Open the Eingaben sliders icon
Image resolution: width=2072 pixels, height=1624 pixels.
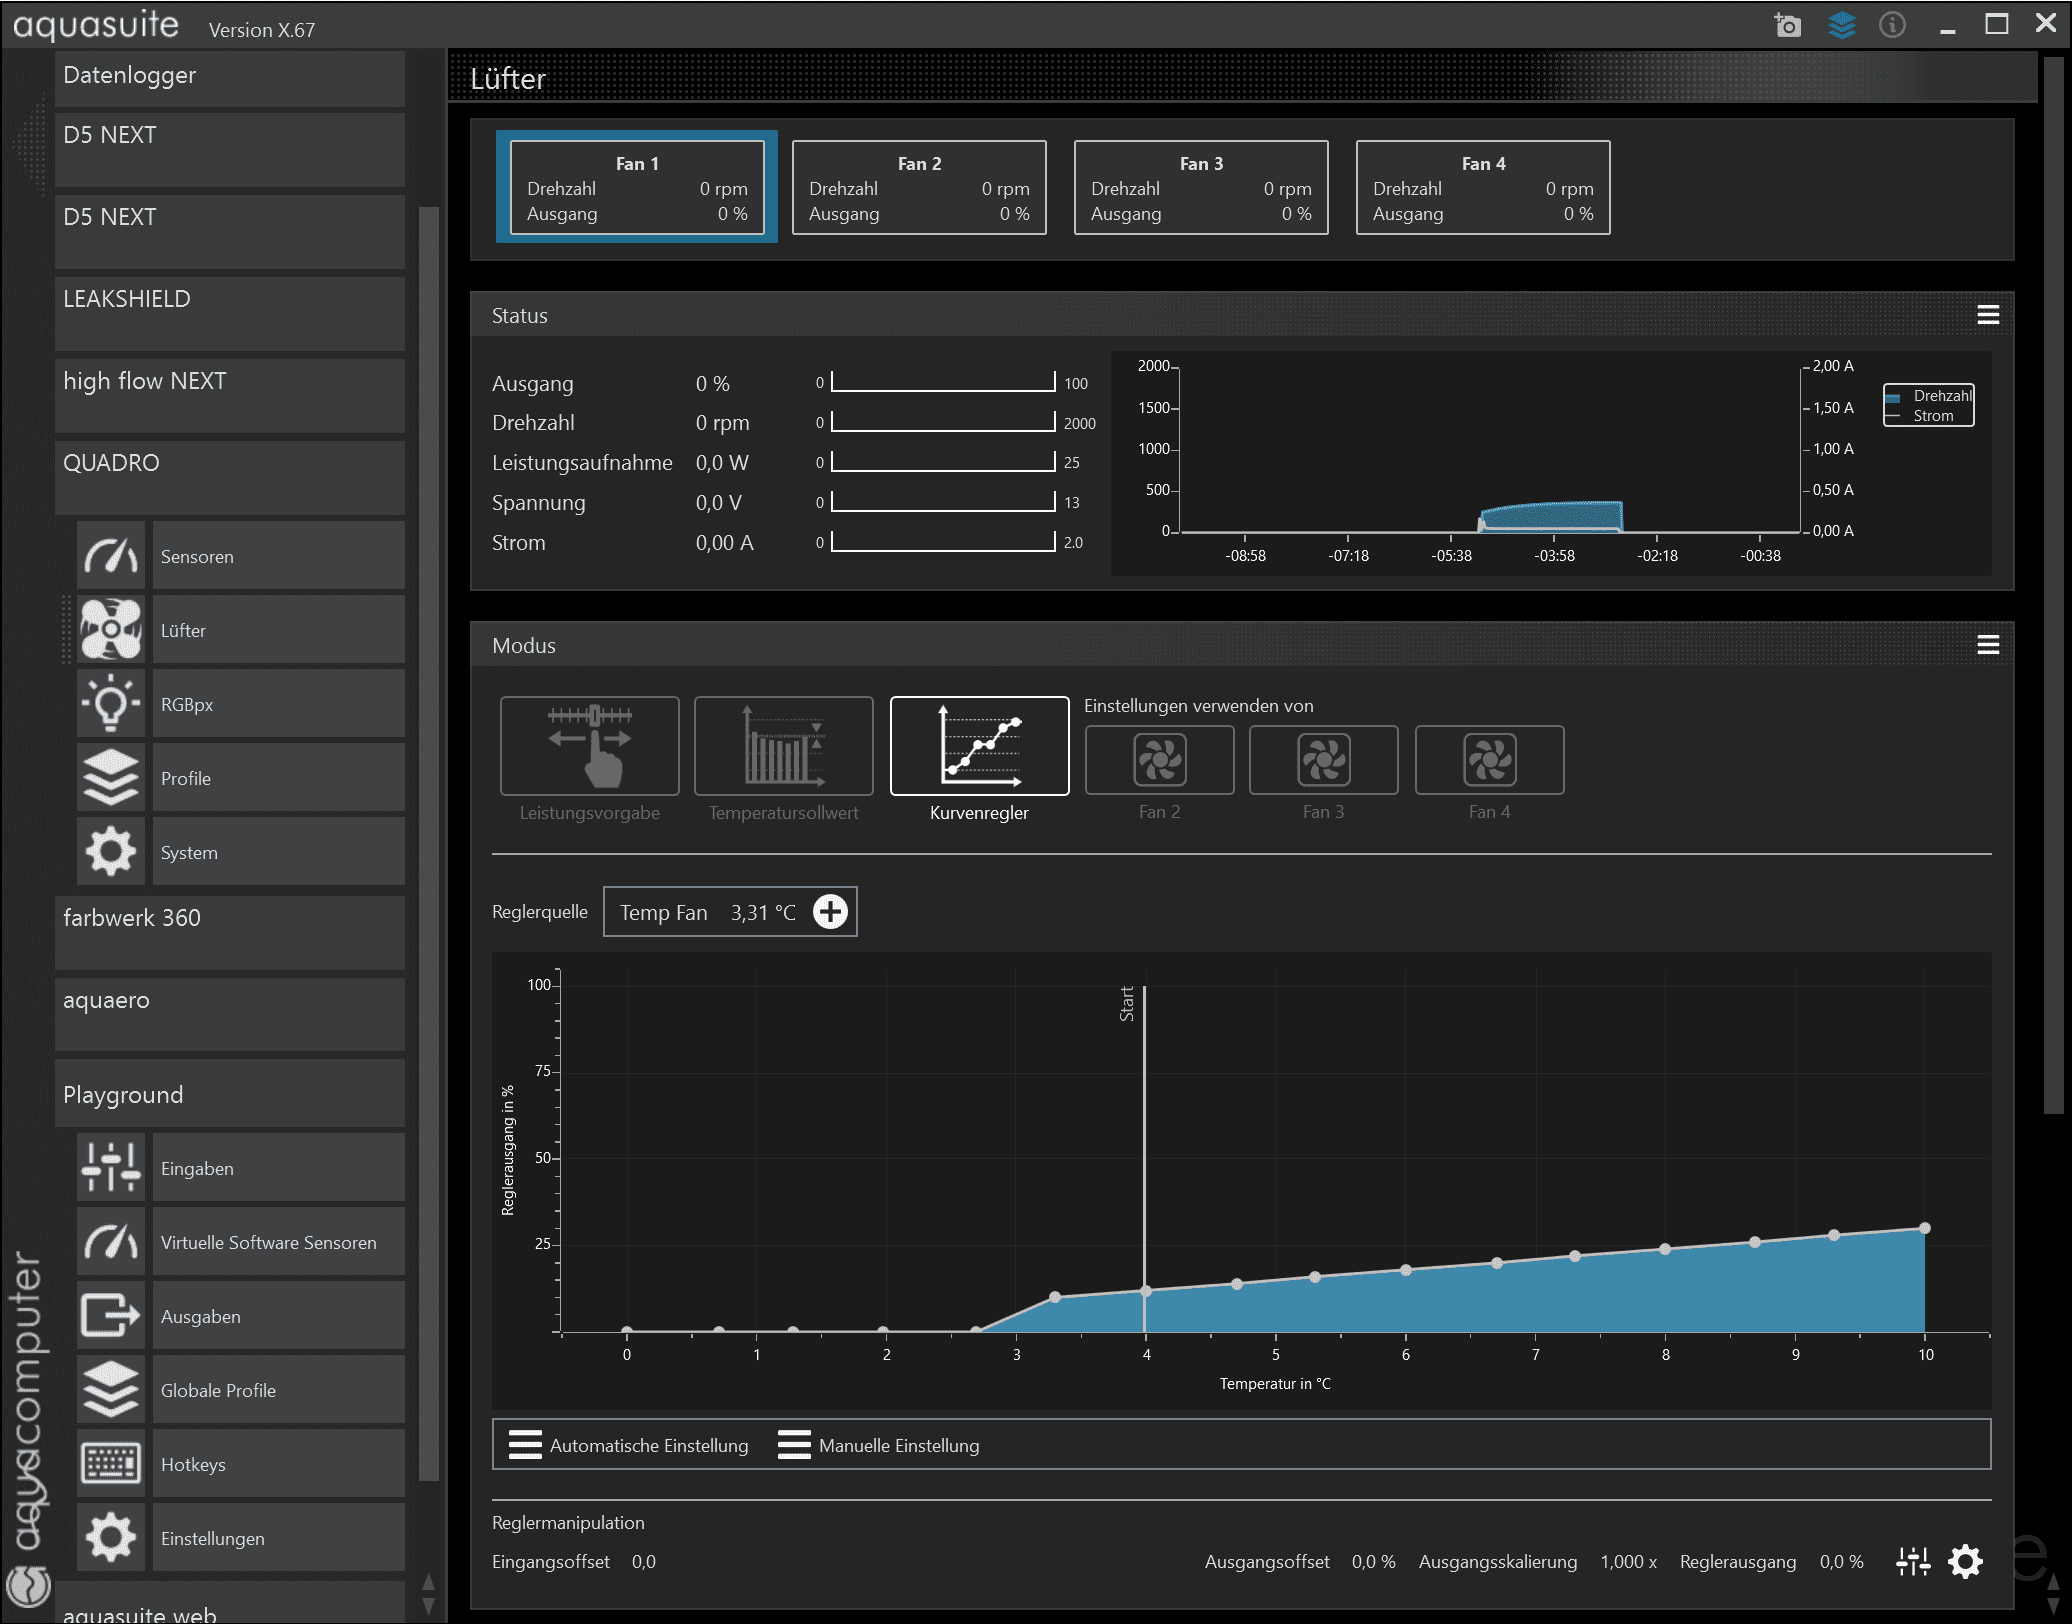pyautogui.click(x=111, y=1168)
